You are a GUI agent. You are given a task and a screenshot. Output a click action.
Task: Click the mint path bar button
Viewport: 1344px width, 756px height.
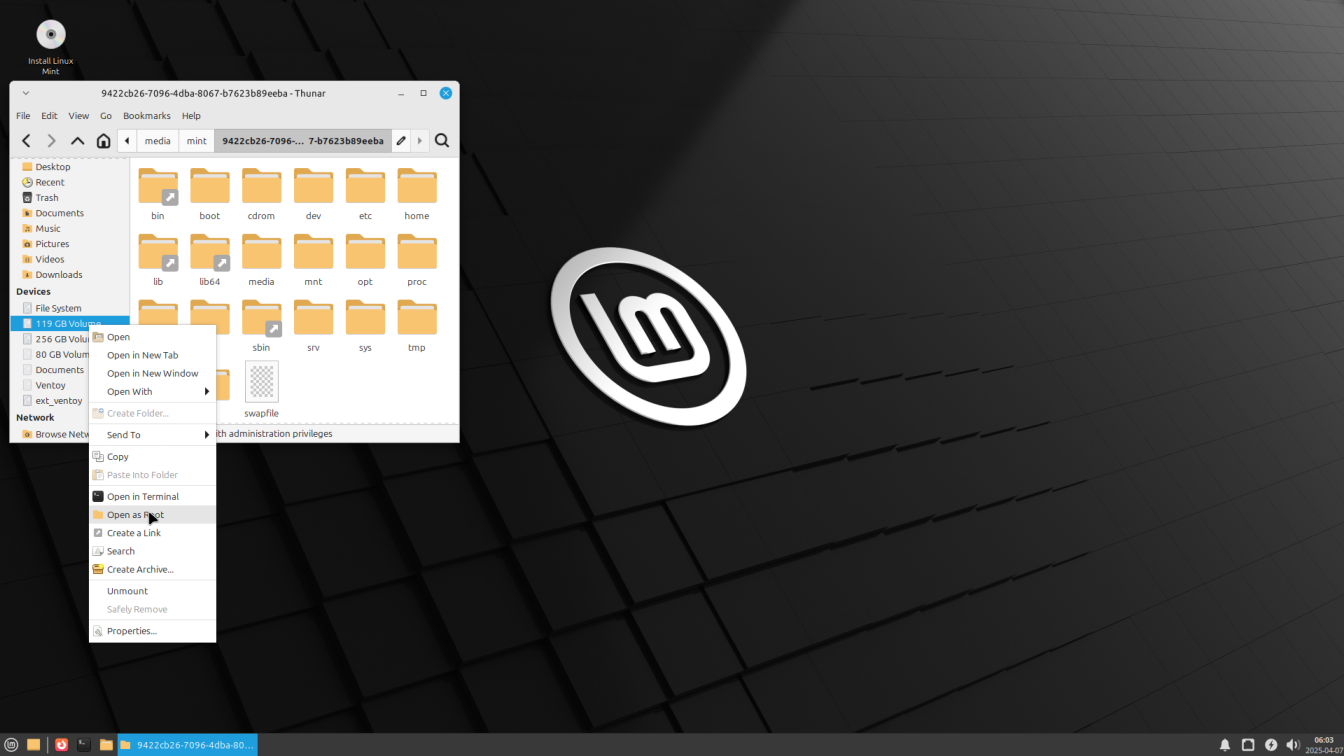click(197, 141)
